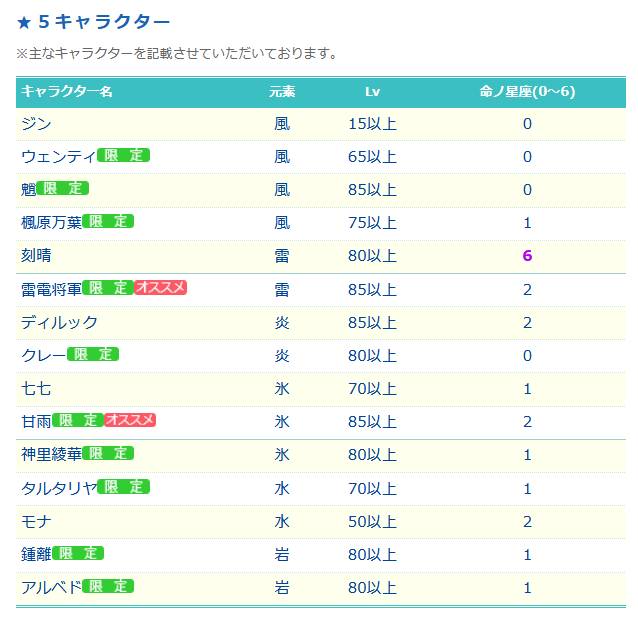
Task: Click the 限定 badge beside 神里綾華
Action: point(108,453)
